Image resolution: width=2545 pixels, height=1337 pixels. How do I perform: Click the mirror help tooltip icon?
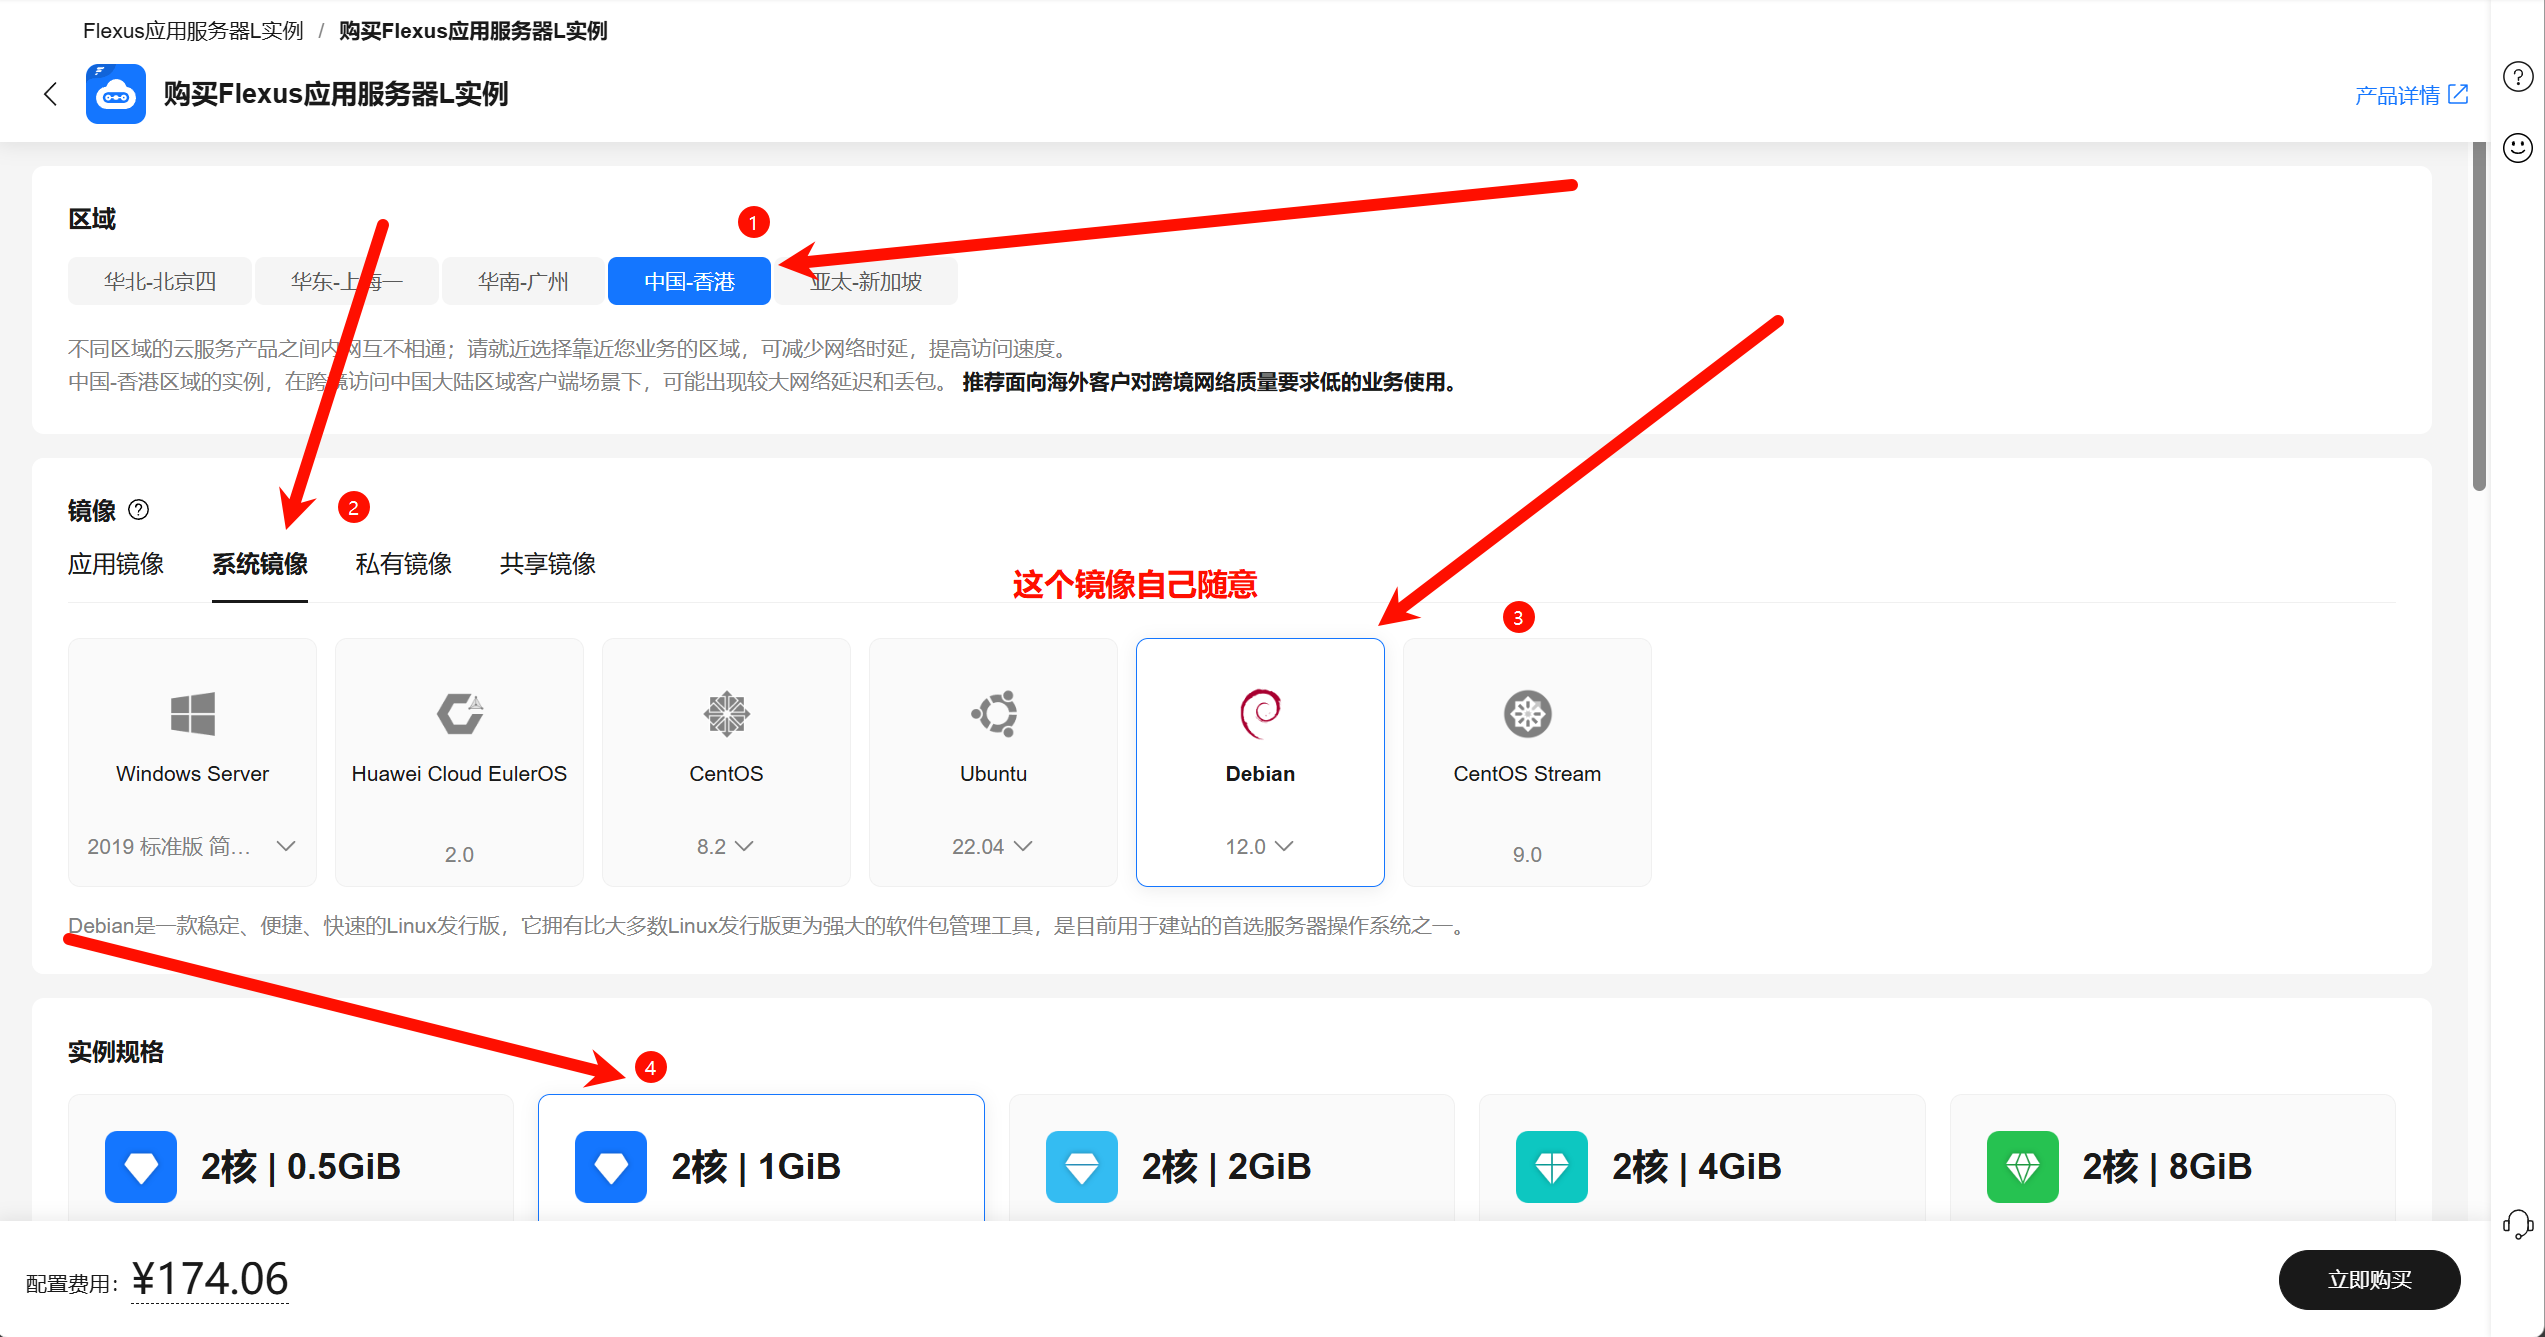tap(139, 510)
